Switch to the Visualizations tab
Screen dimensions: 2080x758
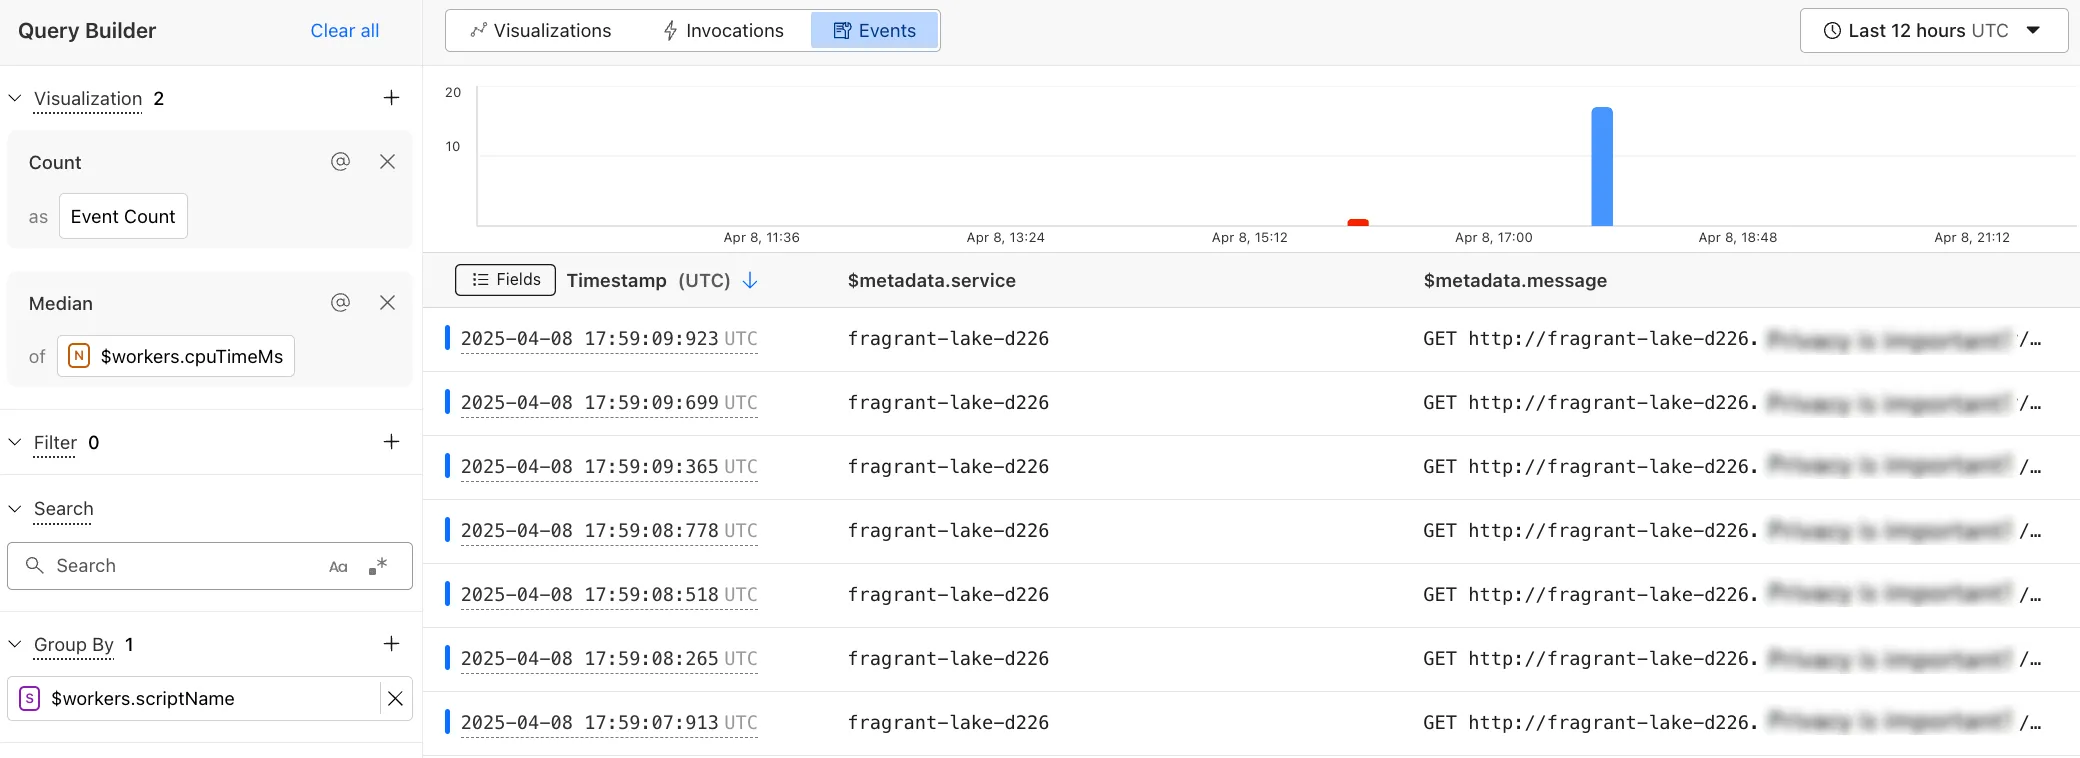coord(541,31)
